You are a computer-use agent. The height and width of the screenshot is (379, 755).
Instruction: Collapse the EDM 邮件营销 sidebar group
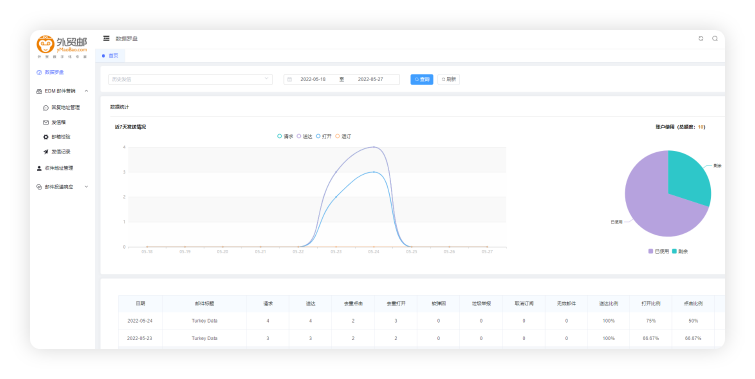pyautogui.click(x=63, y=91)
